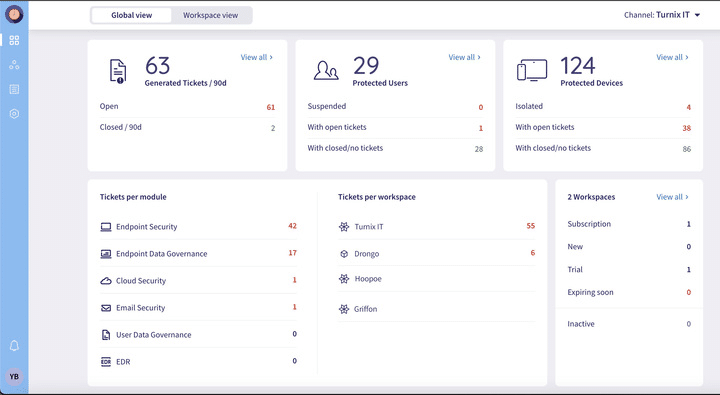The width and height of the screenshot is (720, 395).
Task: Click the Suspended users row
Action: tap(395, 107)
